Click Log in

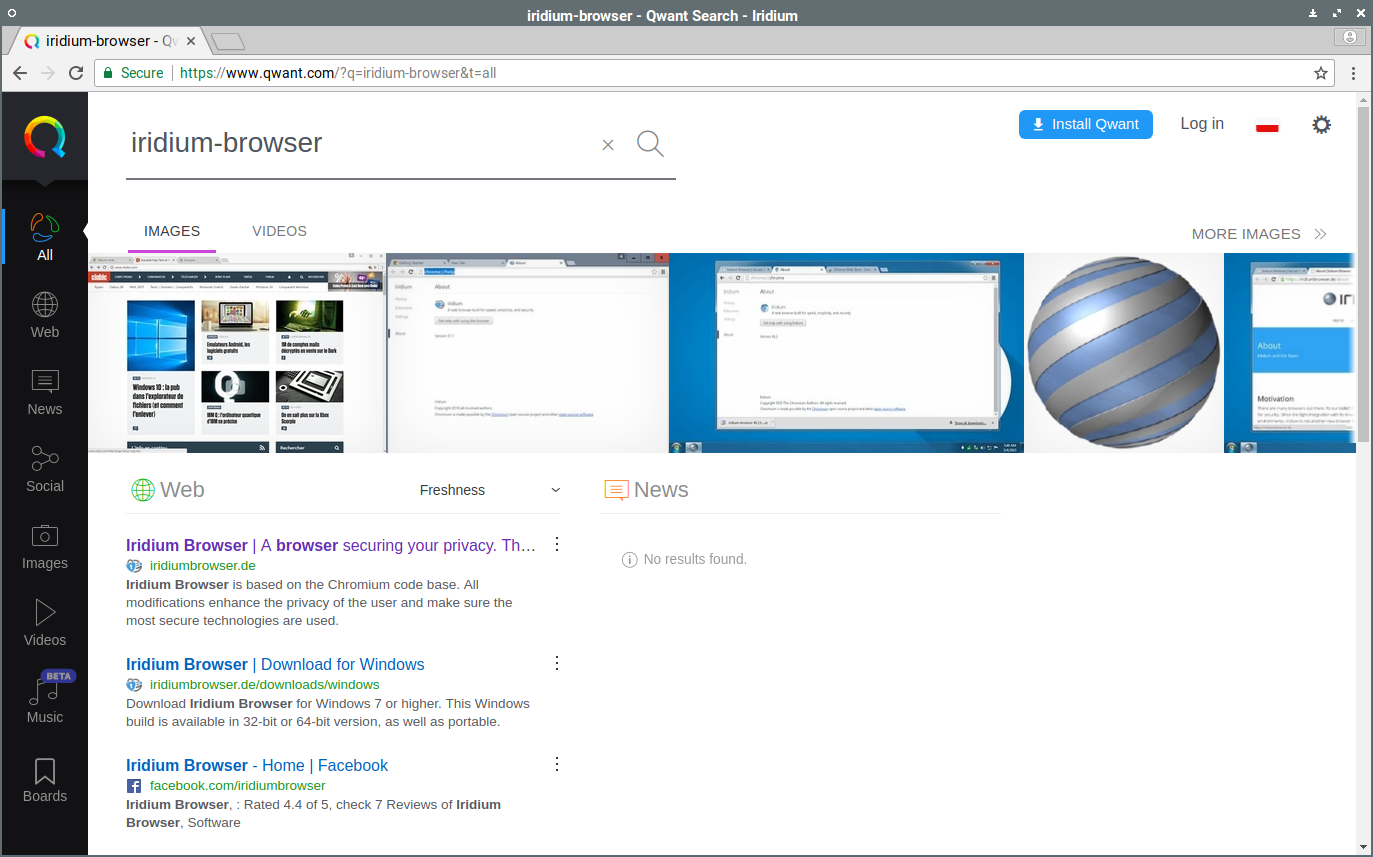click(x=1202, y=124)
